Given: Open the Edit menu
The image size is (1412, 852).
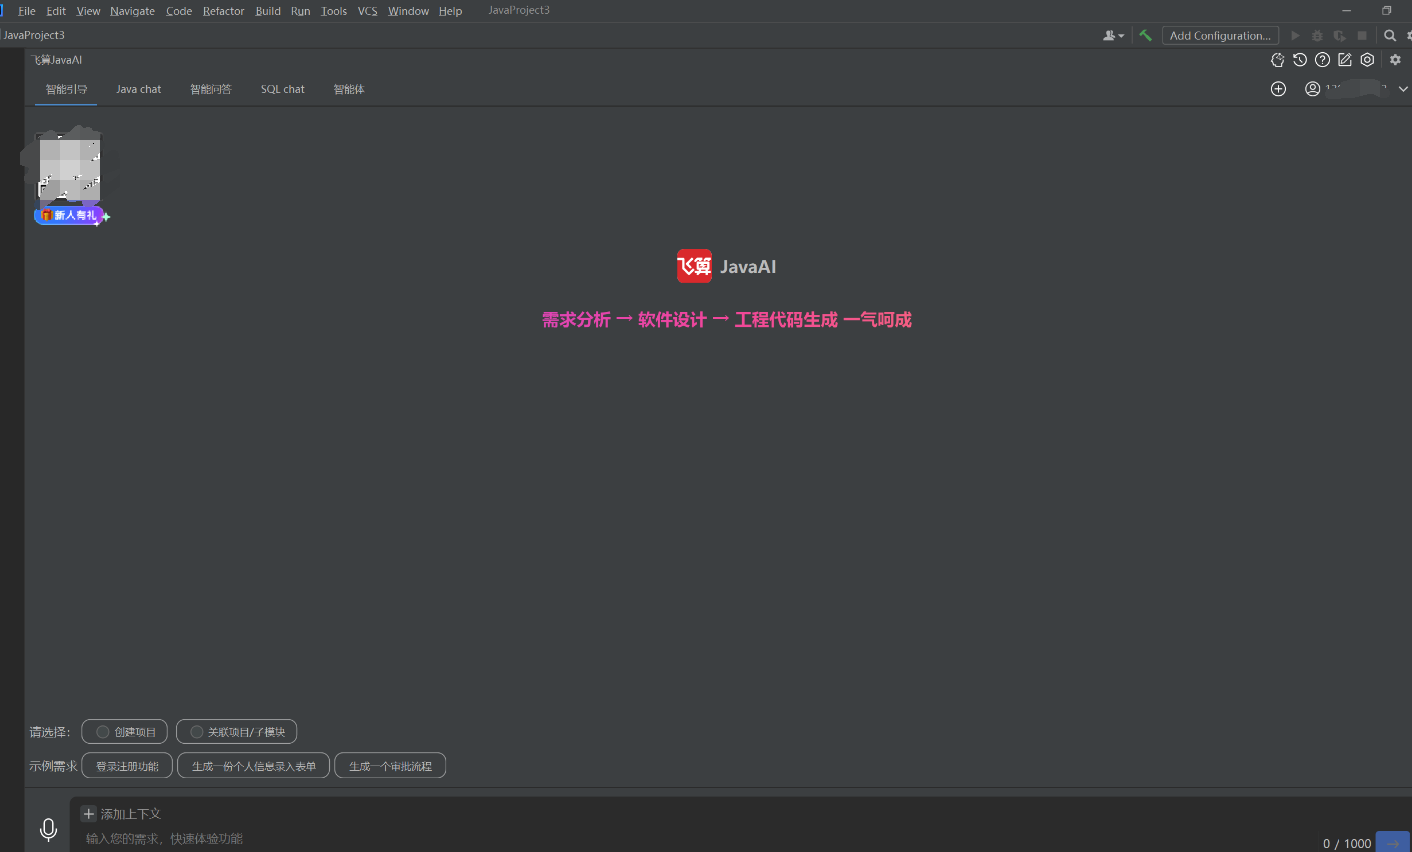Looking at the screenshot, I should [x=56, y=11].
